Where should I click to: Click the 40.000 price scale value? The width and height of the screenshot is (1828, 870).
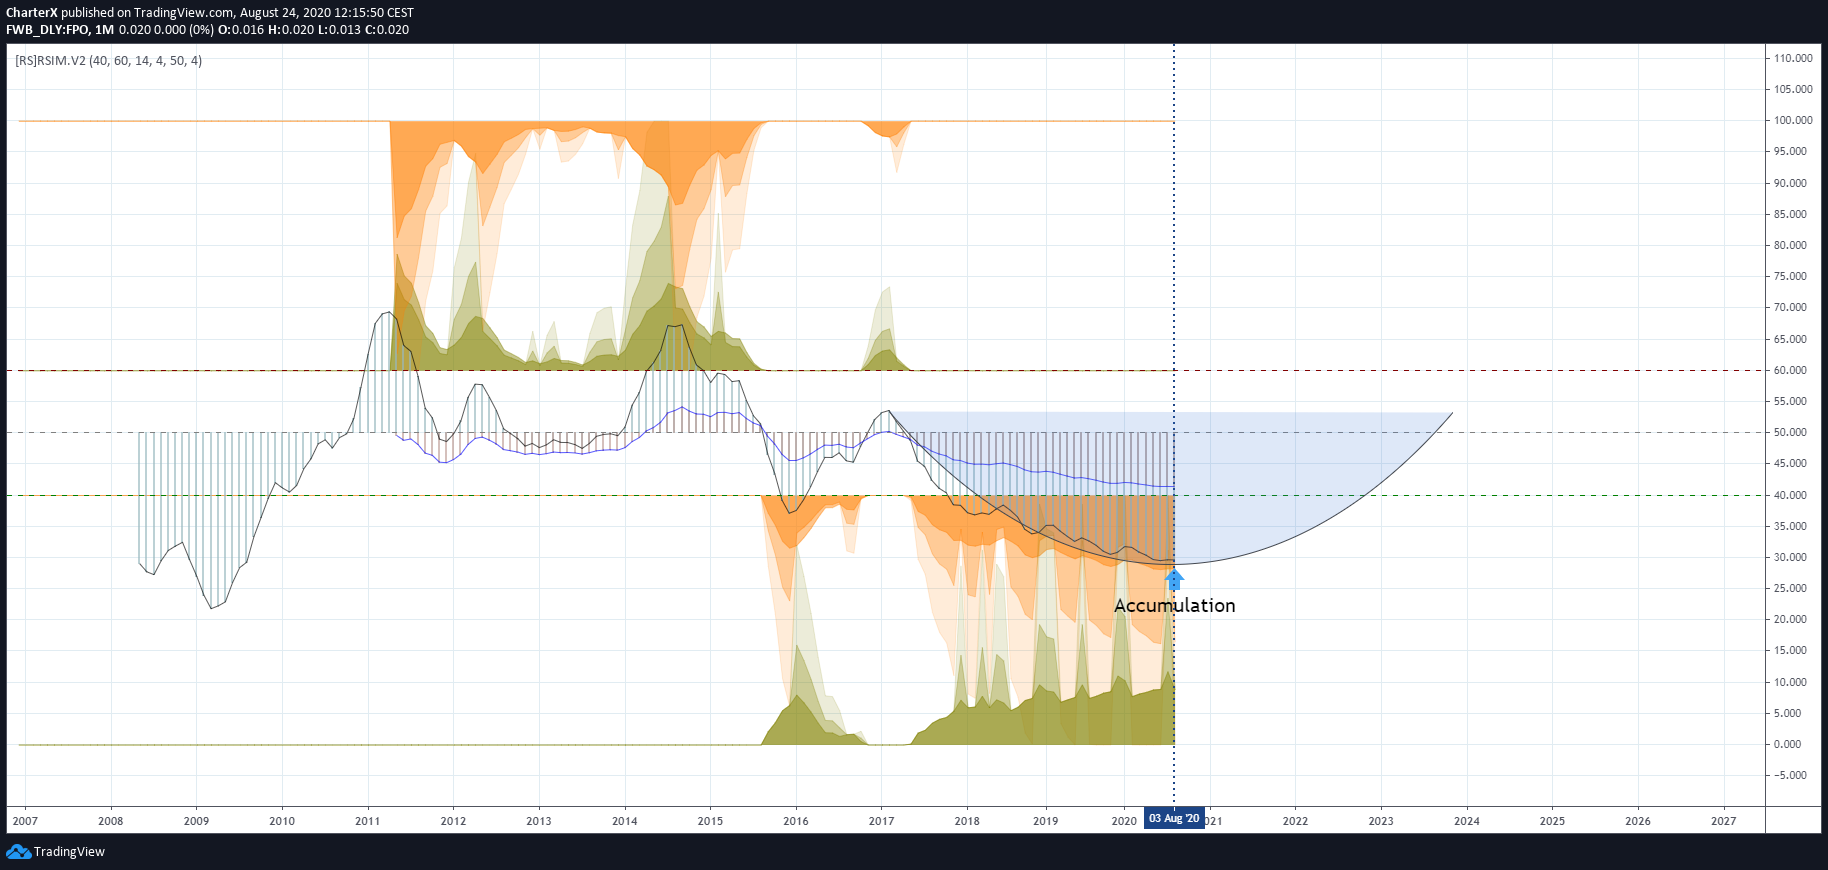(1791, 495)
